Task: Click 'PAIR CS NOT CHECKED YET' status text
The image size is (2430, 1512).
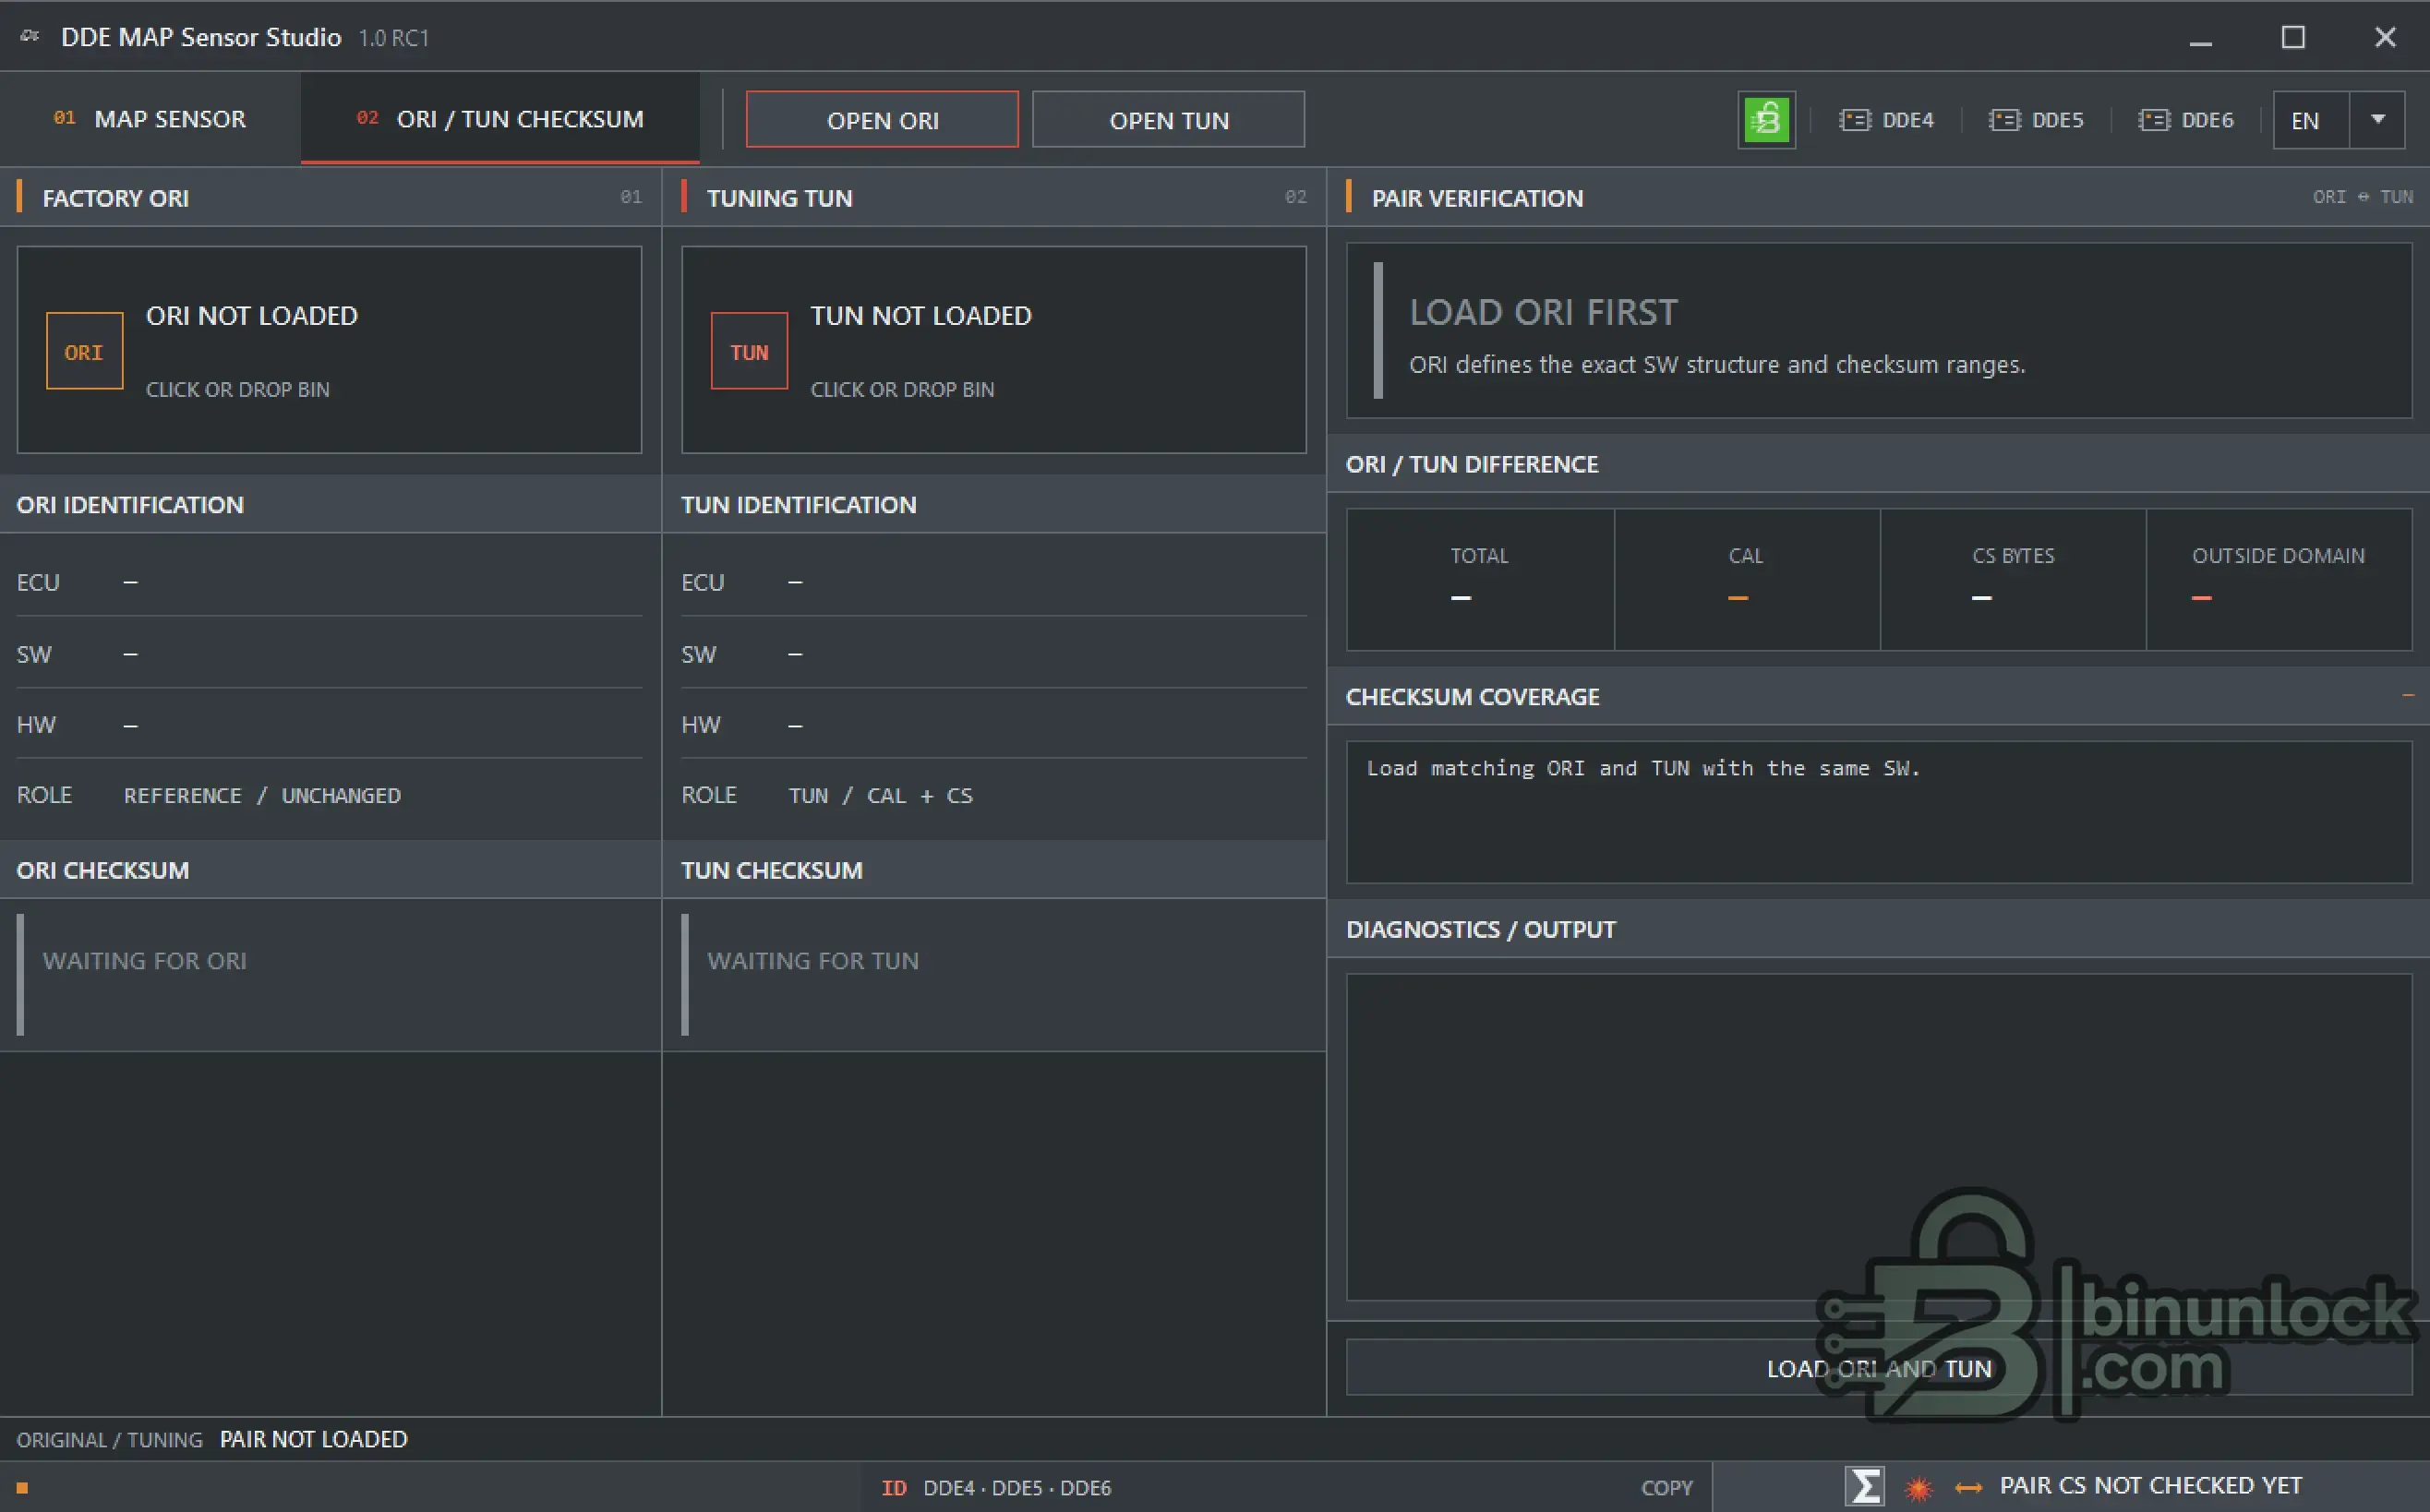Action: pyautogui.click(x=2151, y=1486)
